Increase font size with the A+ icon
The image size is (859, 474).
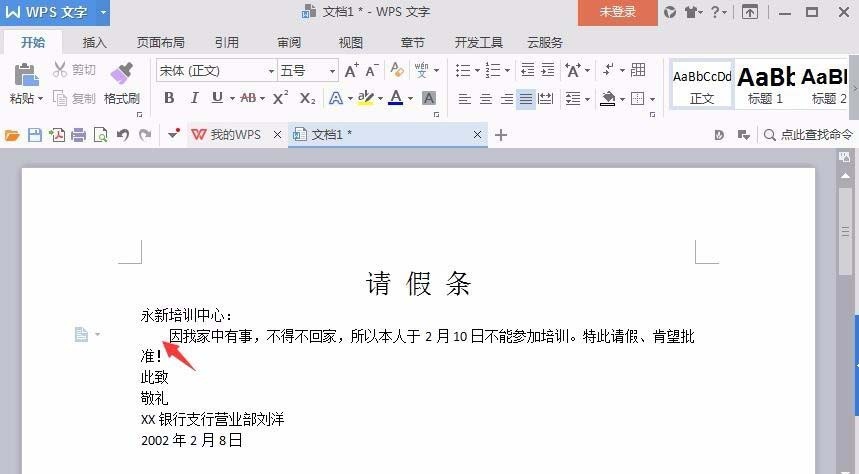[x=351, y=71]
